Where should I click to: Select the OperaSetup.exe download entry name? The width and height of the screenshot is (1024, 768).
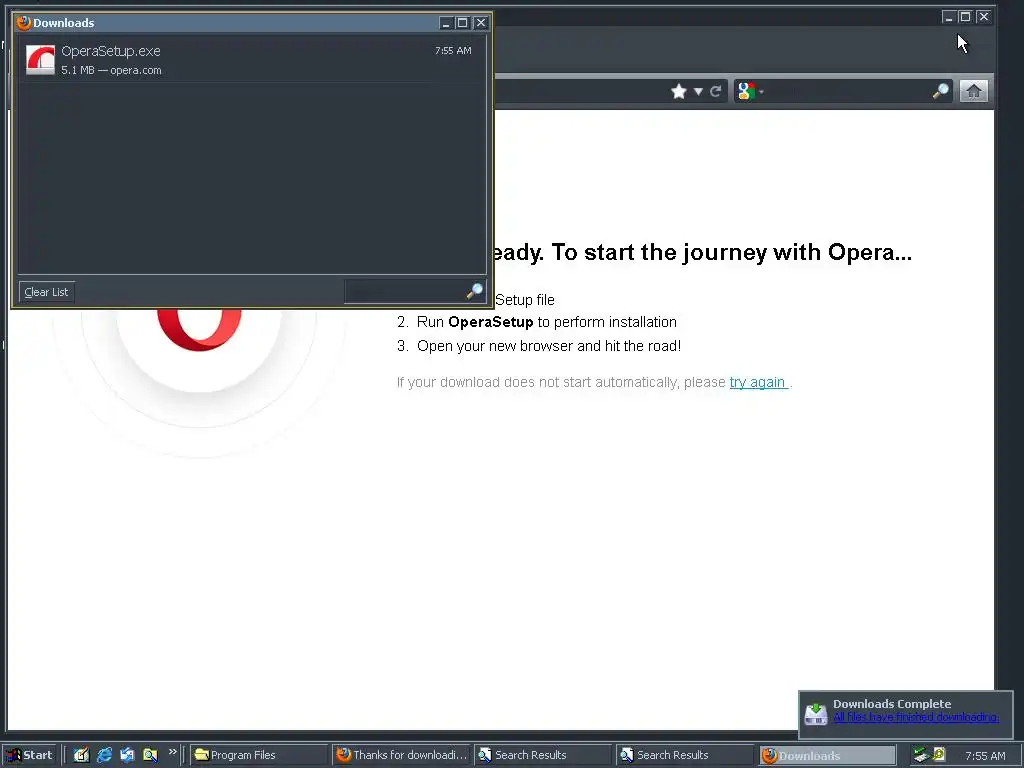pyautogui.click(x=111, y=51)
